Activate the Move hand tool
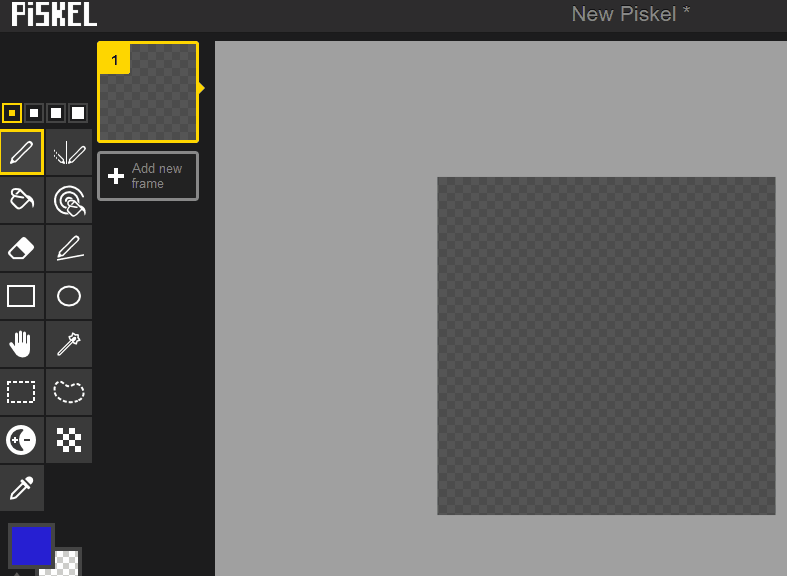This screenshot has height=576, width=787. click(x=22, y=344)
